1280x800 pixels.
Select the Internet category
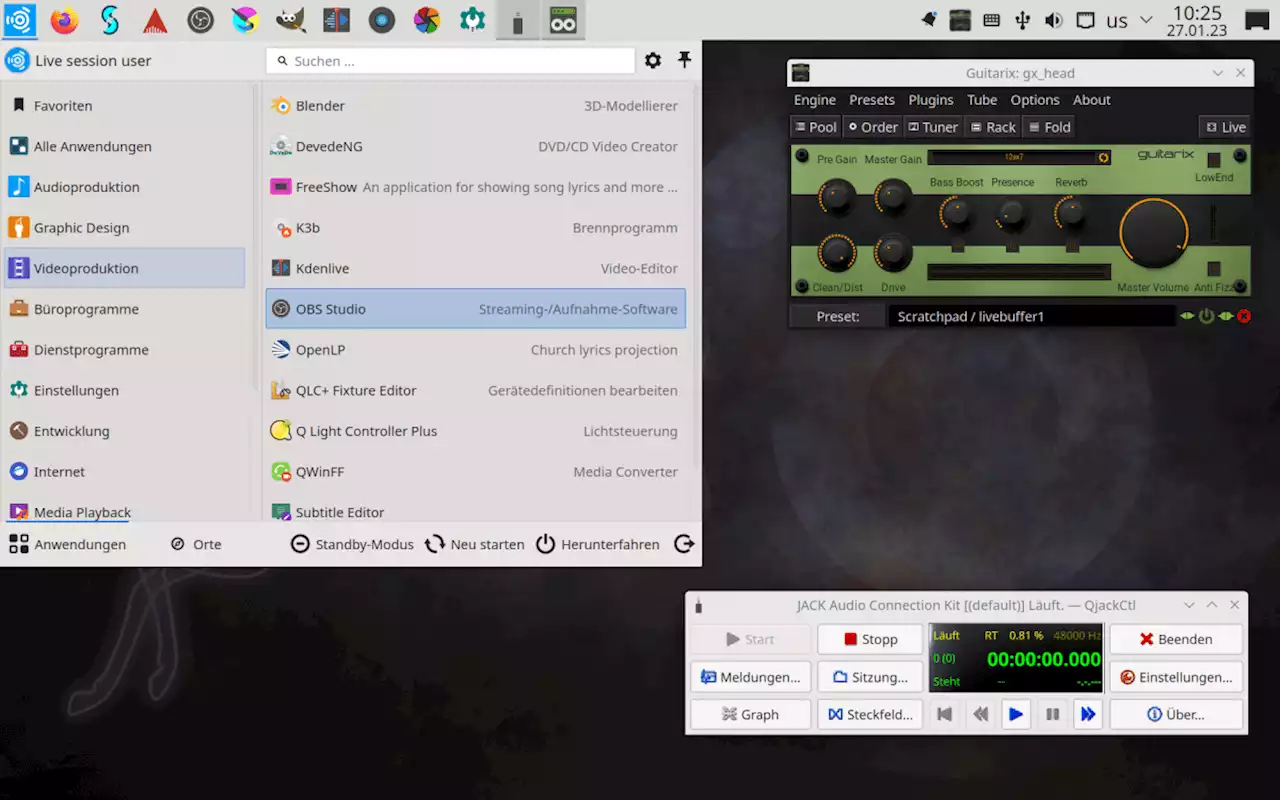[x=125, y=472]
